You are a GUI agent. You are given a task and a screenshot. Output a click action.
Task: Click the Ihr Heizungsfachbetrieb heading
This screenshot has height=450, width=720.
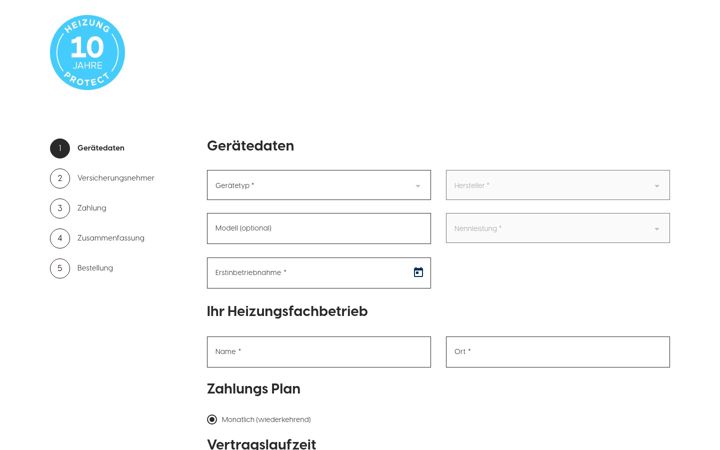pyautogui.click(x=287, y=311)
